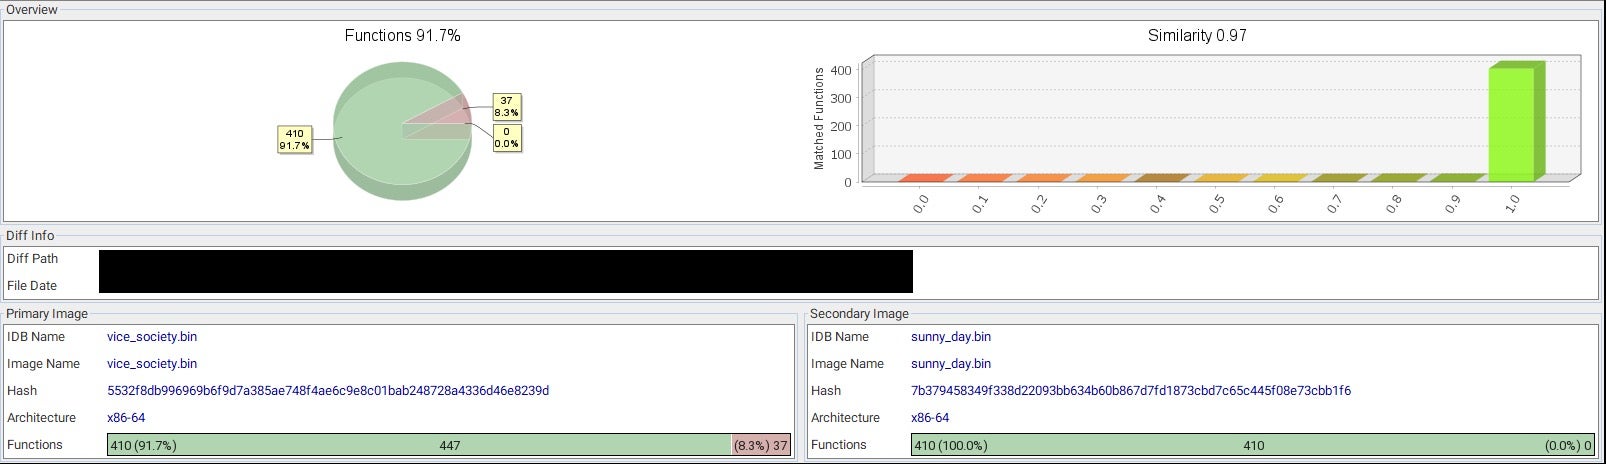
Task: Select the primary image hash starting 5532f8db
Action: (328, 391)
